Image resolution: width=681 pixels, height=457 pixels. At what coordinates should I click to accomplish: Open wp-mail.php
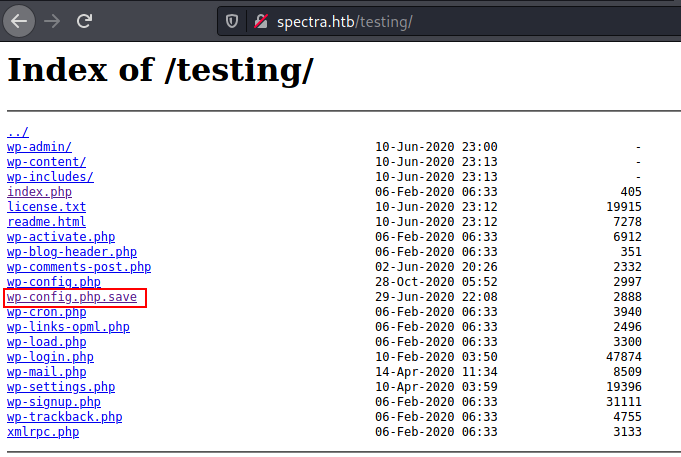(46, 372)
